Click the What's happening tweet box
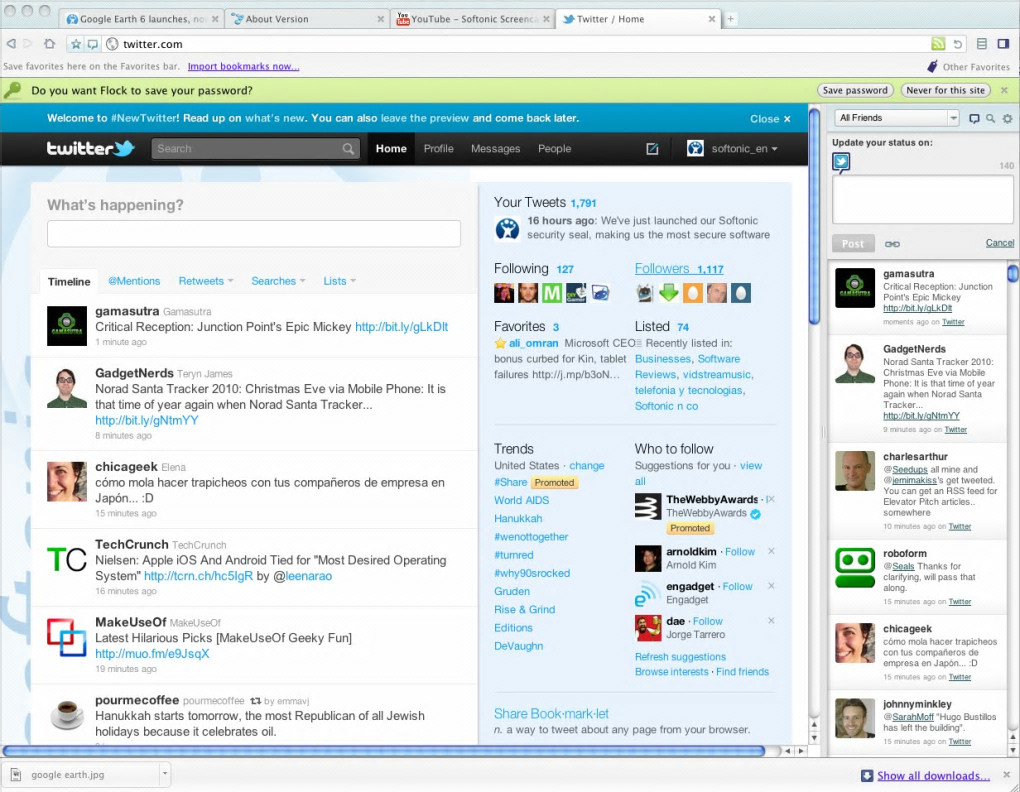 254,233
